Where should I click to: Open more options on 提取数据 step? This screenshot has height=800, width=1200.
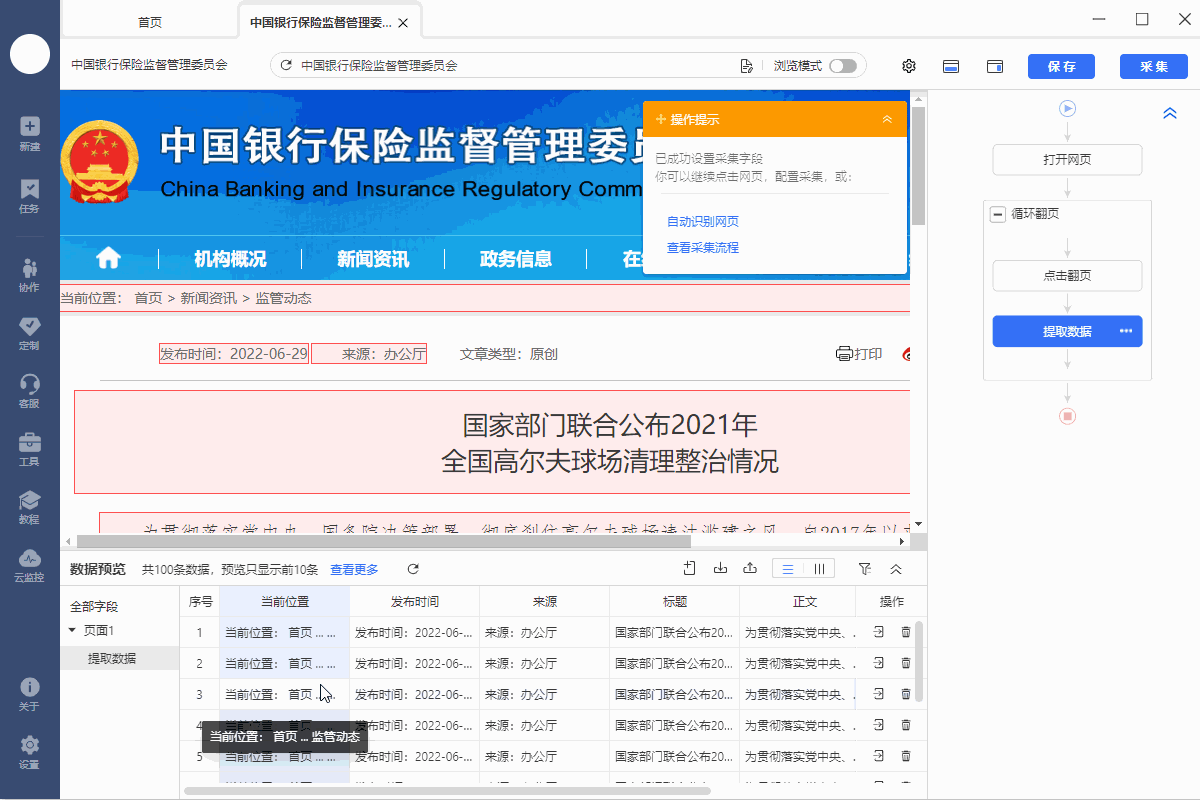pyautogui.click(x=1126, y=332)
